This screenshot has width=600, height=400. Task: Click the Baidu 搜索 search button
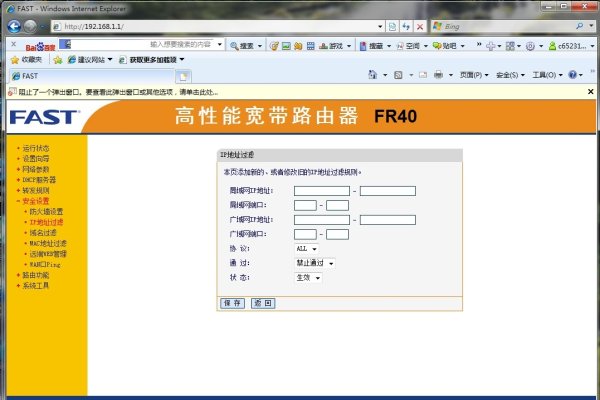point(243,46)
